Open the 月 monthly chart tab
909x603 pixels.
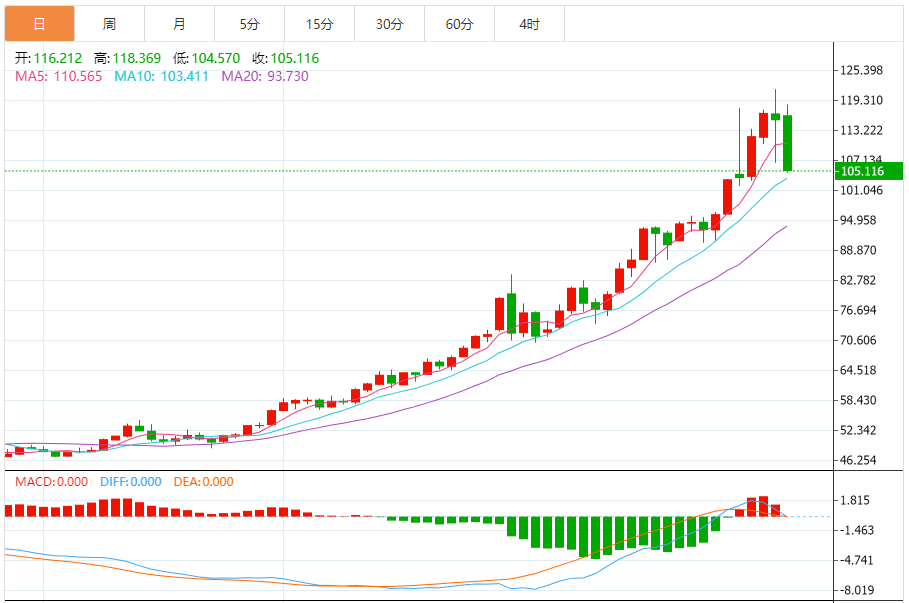(179, 23)
